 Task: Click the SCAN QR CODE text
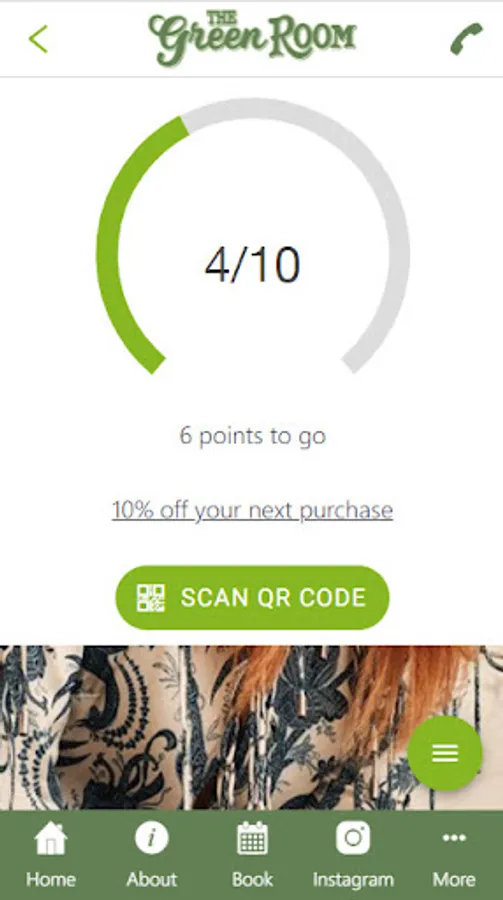[x=273, y=598]
